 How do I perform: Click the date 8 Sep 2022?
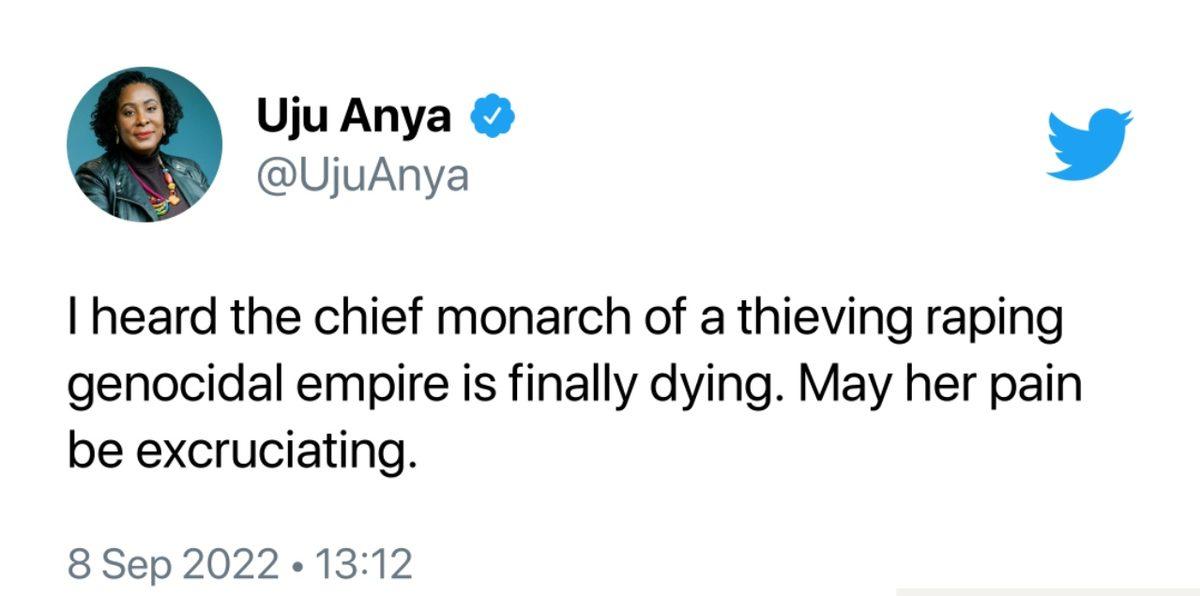173,565
